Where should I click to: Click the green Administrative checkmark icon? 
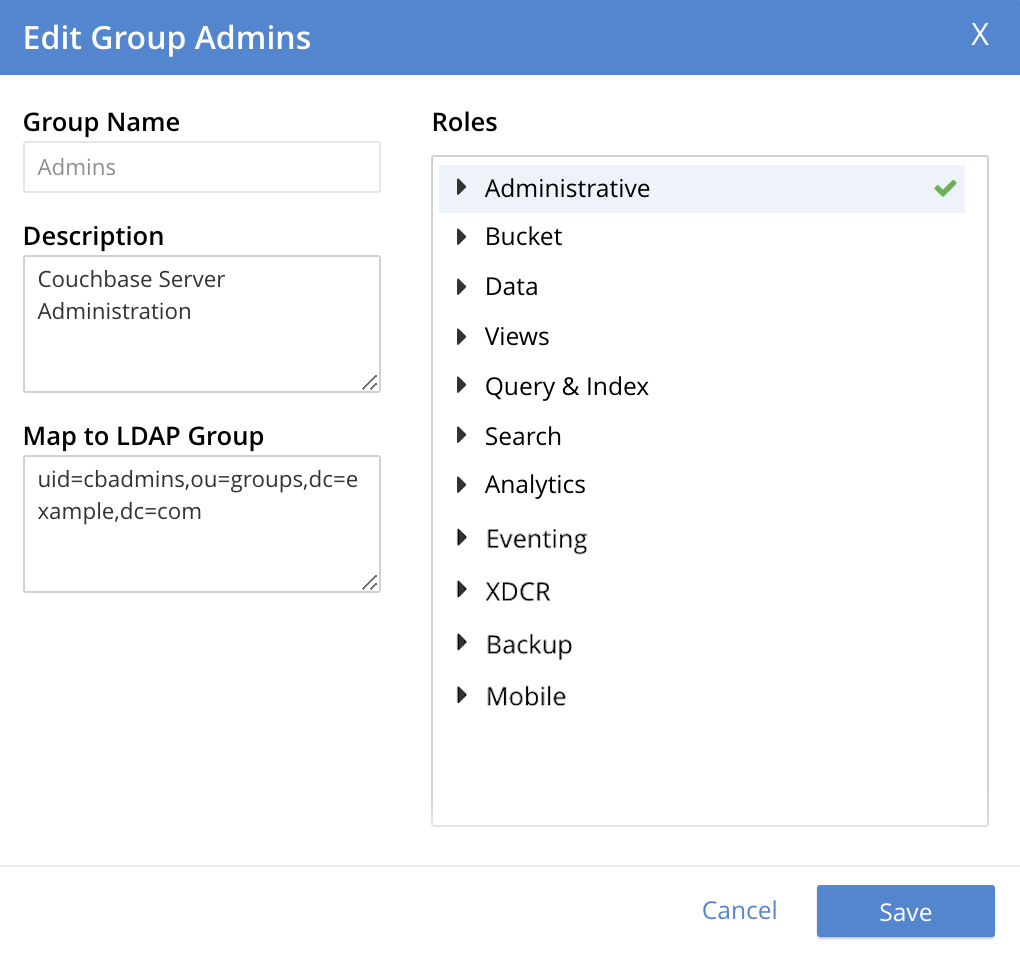pyautogui.click(x=945, y=188)
